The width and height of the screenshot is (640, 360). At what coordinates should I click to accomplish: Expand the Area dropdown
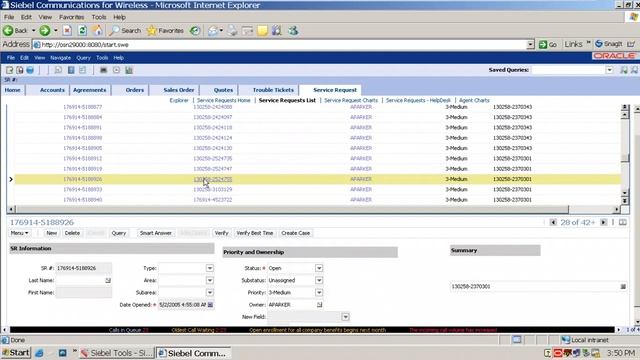coord(209,280)
